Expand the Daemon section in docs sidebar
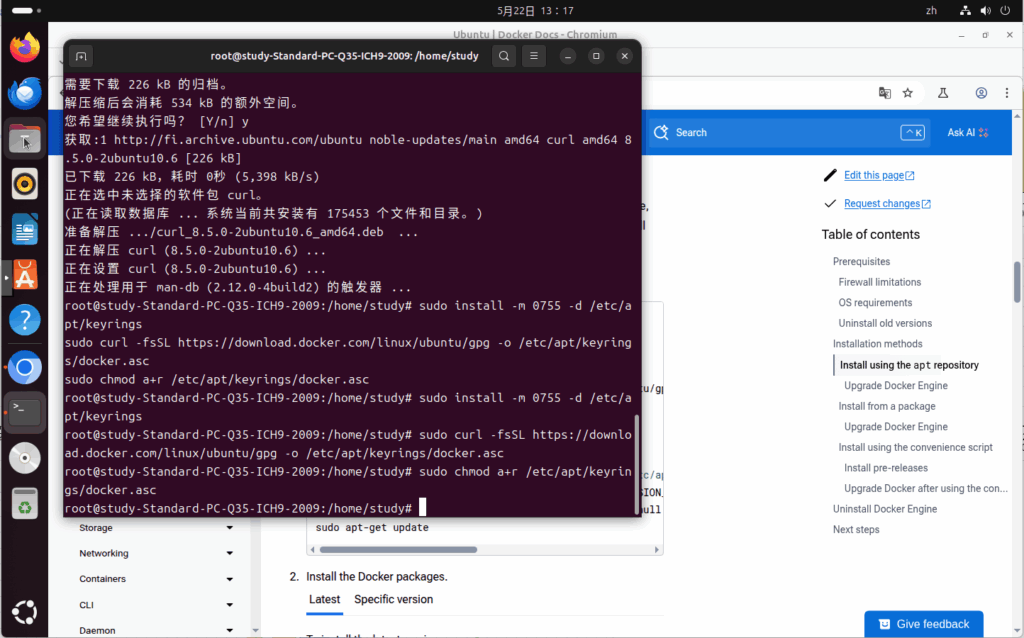The height and width of the screenshot is (638, 1024). click(230, 631)
